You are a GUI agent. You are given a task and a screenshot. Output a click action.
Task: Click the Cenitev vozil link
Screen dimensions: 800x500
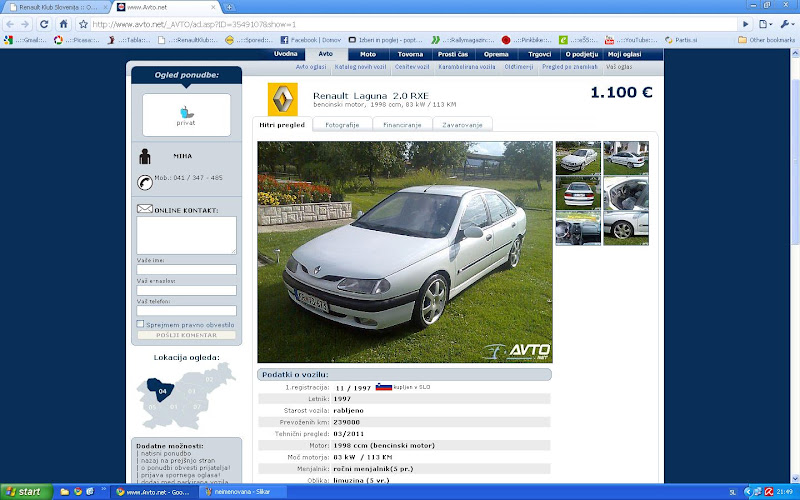(x=412, y=67)
